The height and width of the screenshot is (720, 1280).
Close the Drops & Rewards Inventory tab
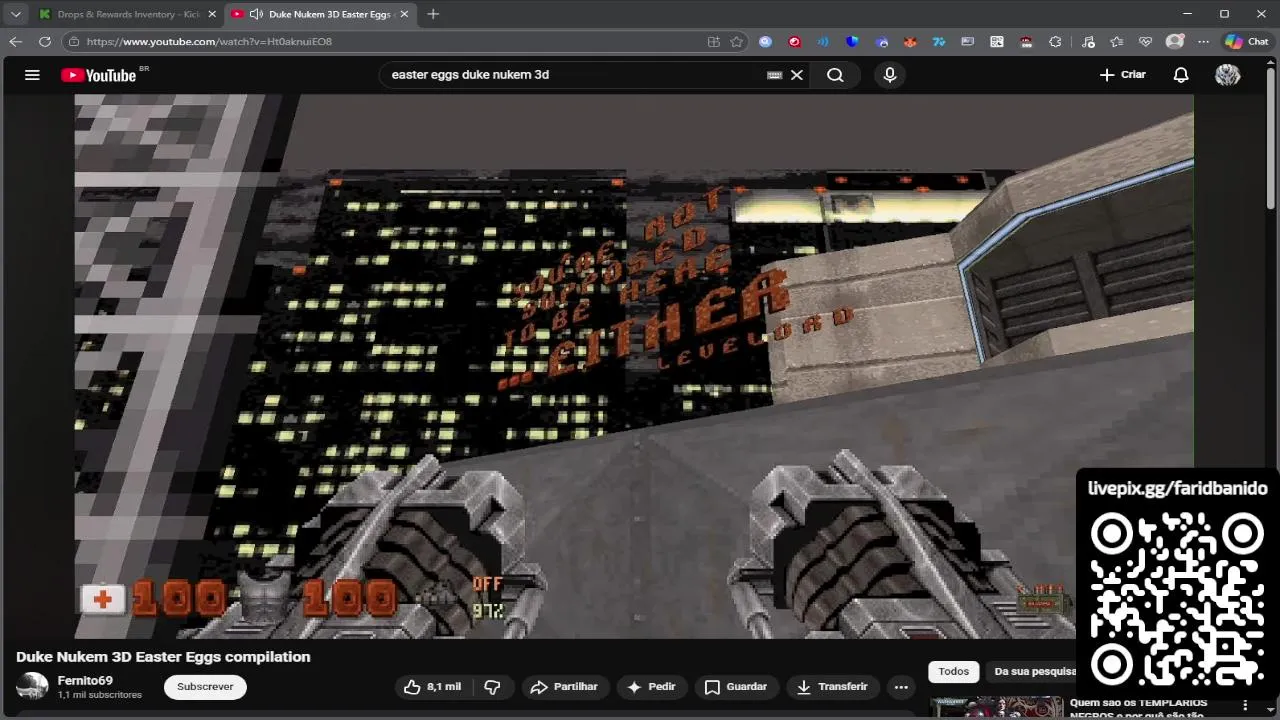(212, 14)
